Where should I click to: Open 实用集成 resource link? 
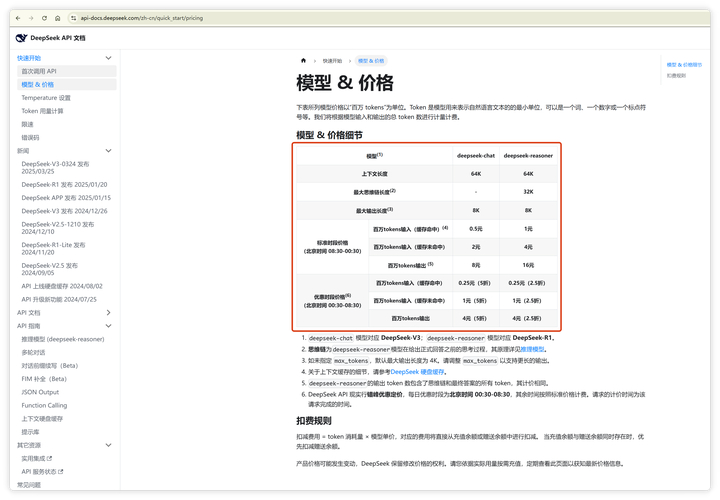(x=33, y=459)
